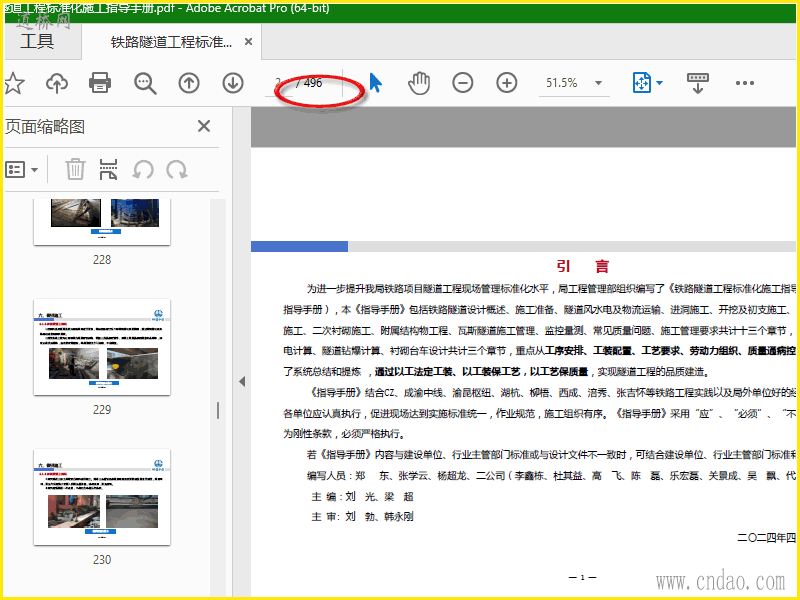Screen dimensions: 800x600
Task: Collapse the navigation pane with left triangle
Action: 242,381
